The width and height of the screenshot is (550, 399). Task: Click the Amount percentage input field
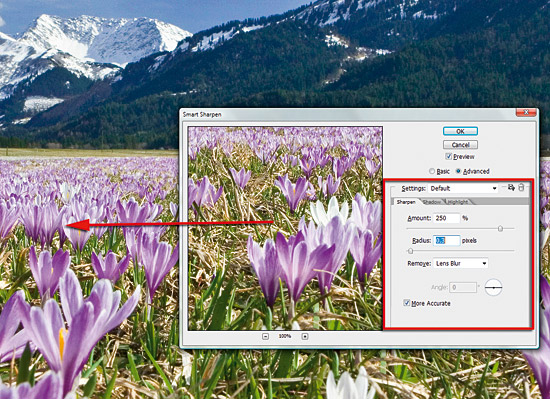446,218
